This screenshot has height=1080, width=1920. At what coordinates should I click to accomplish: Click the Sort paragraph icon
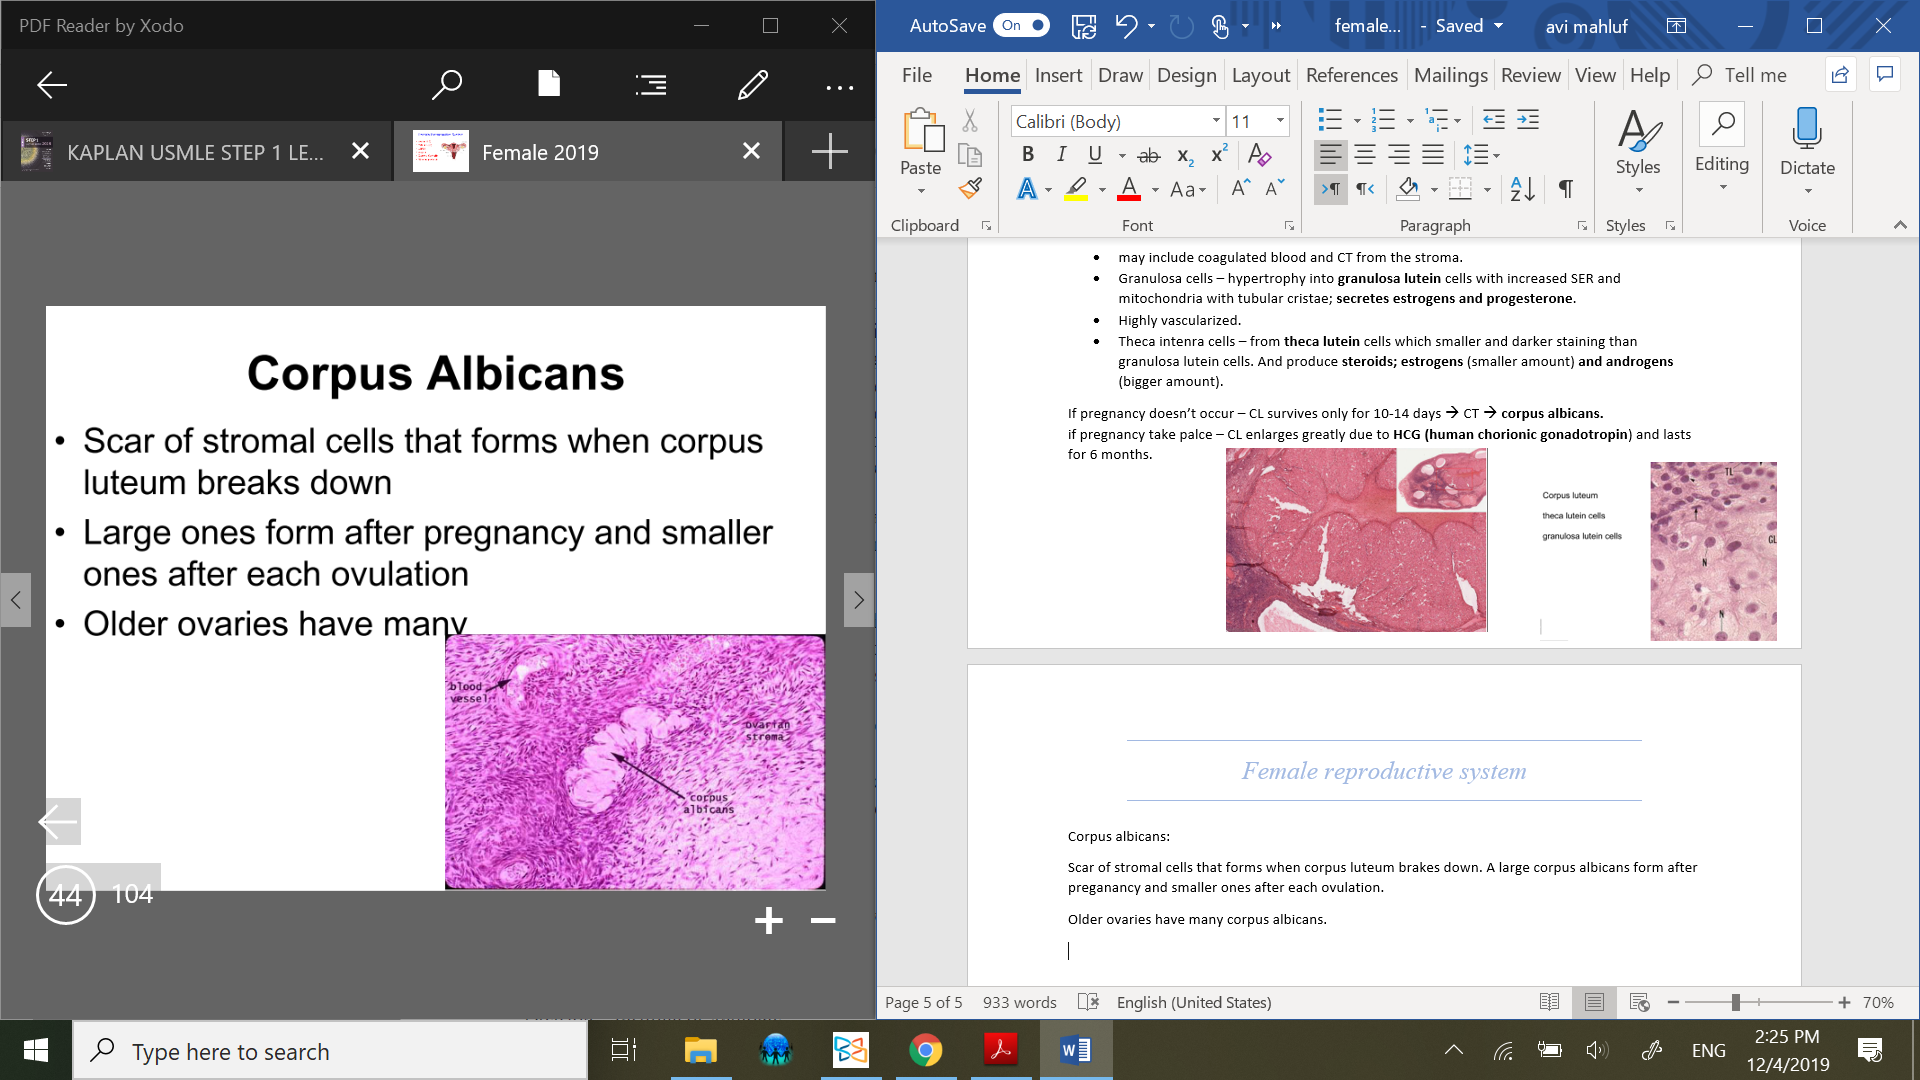(x=1522, y=188)
